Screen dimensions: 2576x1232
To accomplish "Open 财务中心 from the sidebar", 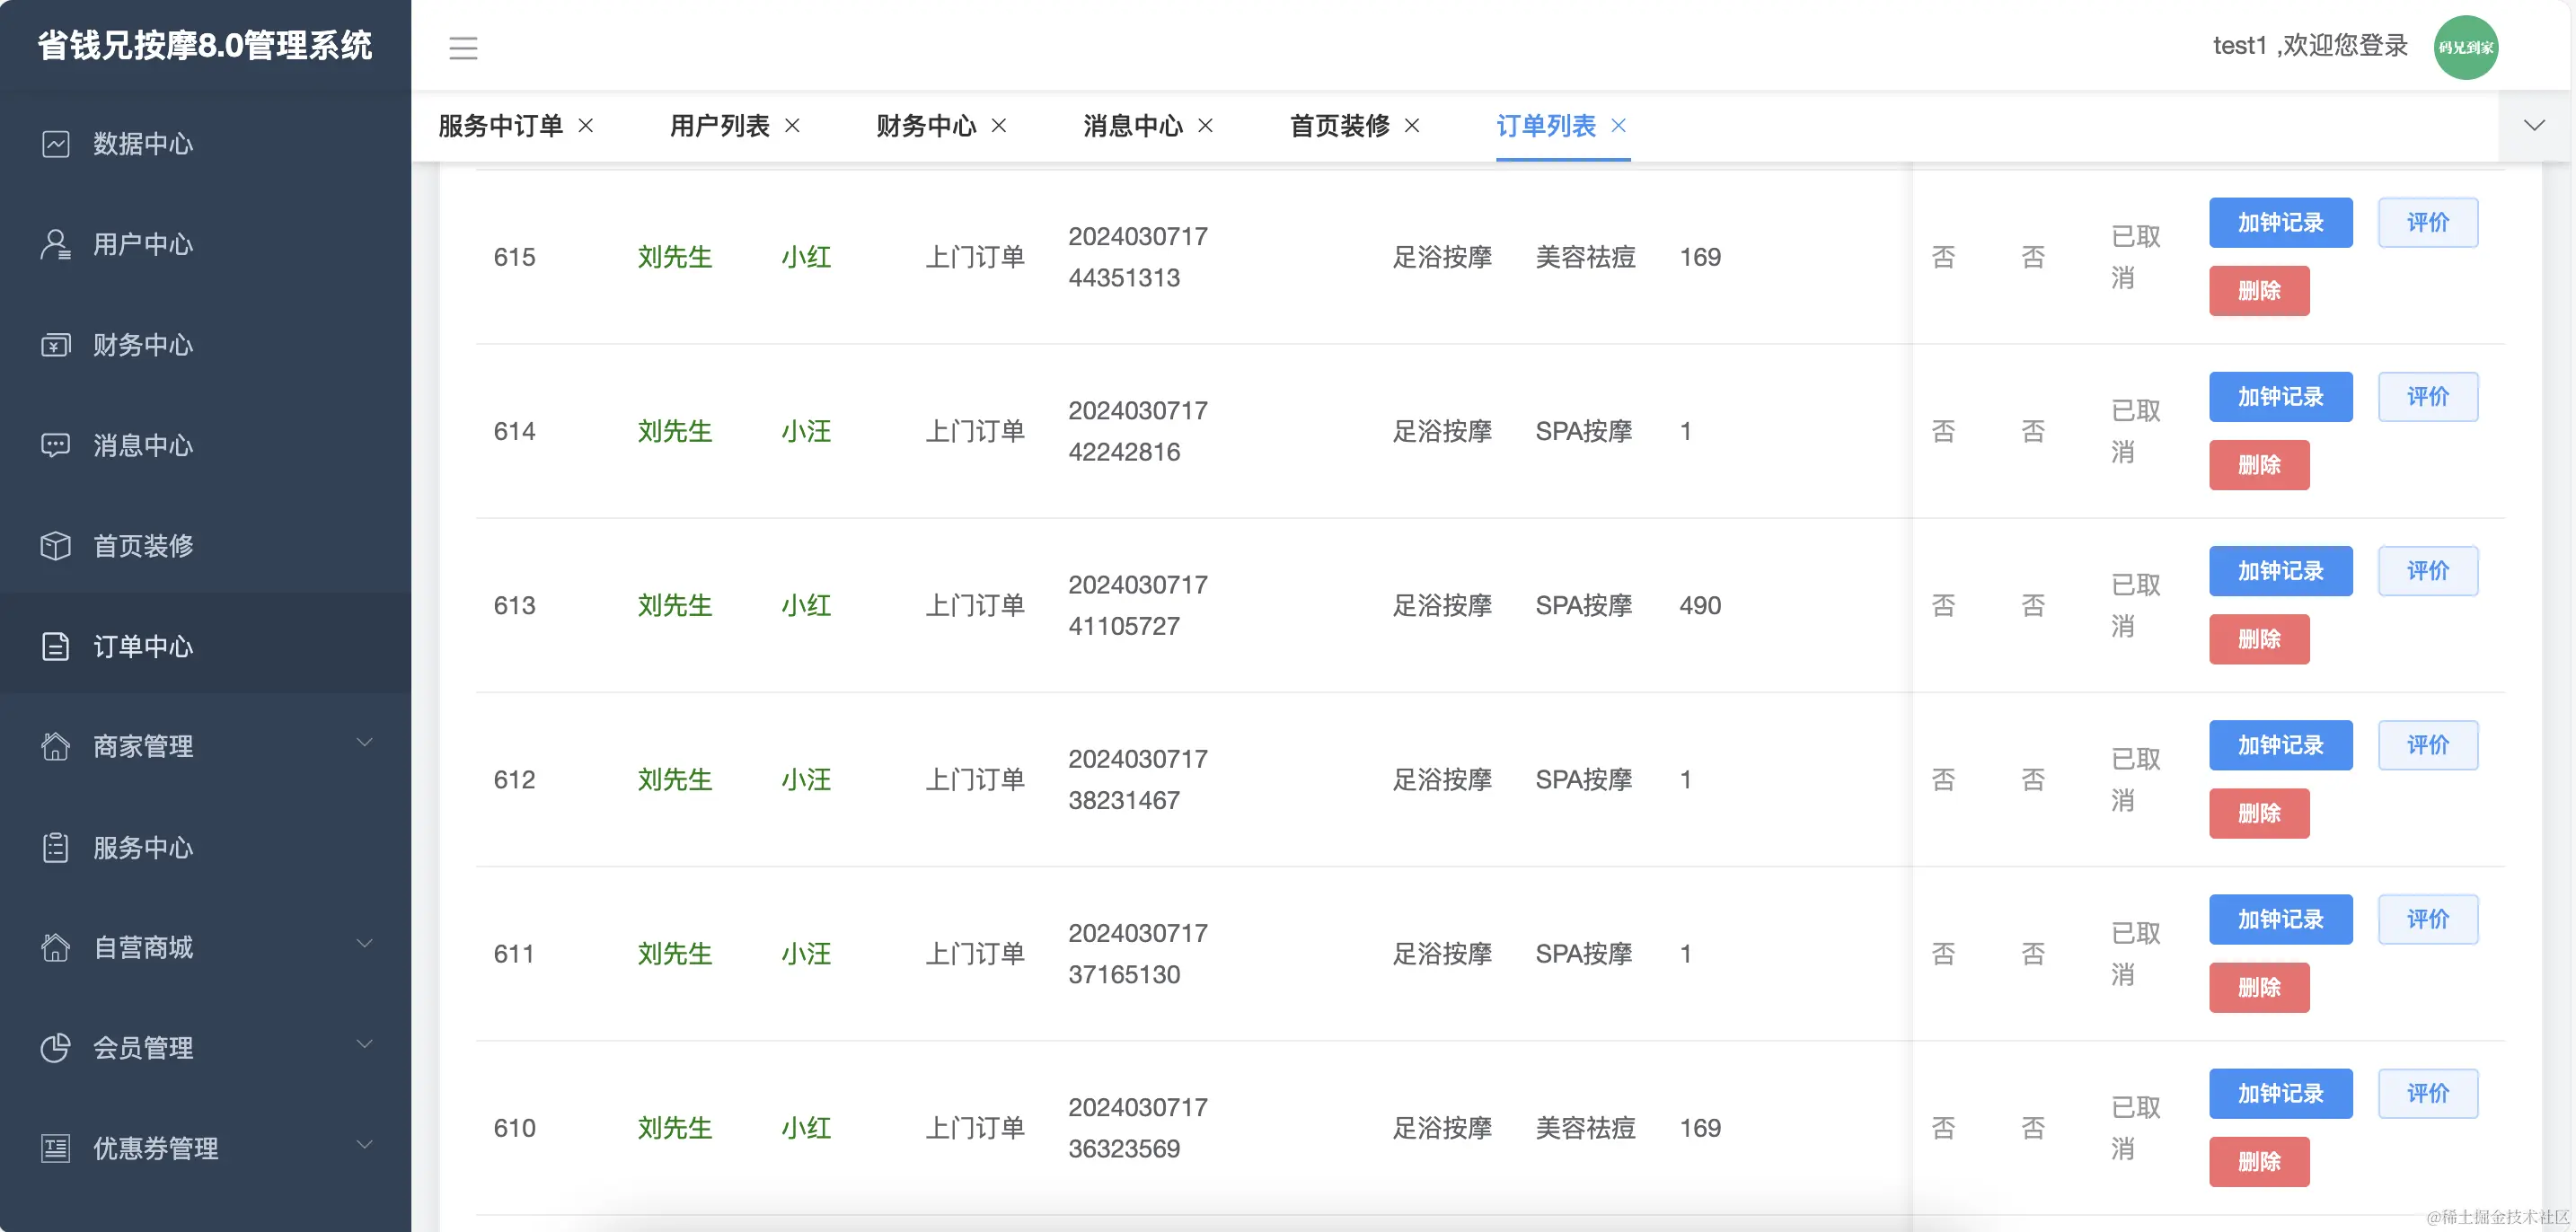I will point(56,344).
